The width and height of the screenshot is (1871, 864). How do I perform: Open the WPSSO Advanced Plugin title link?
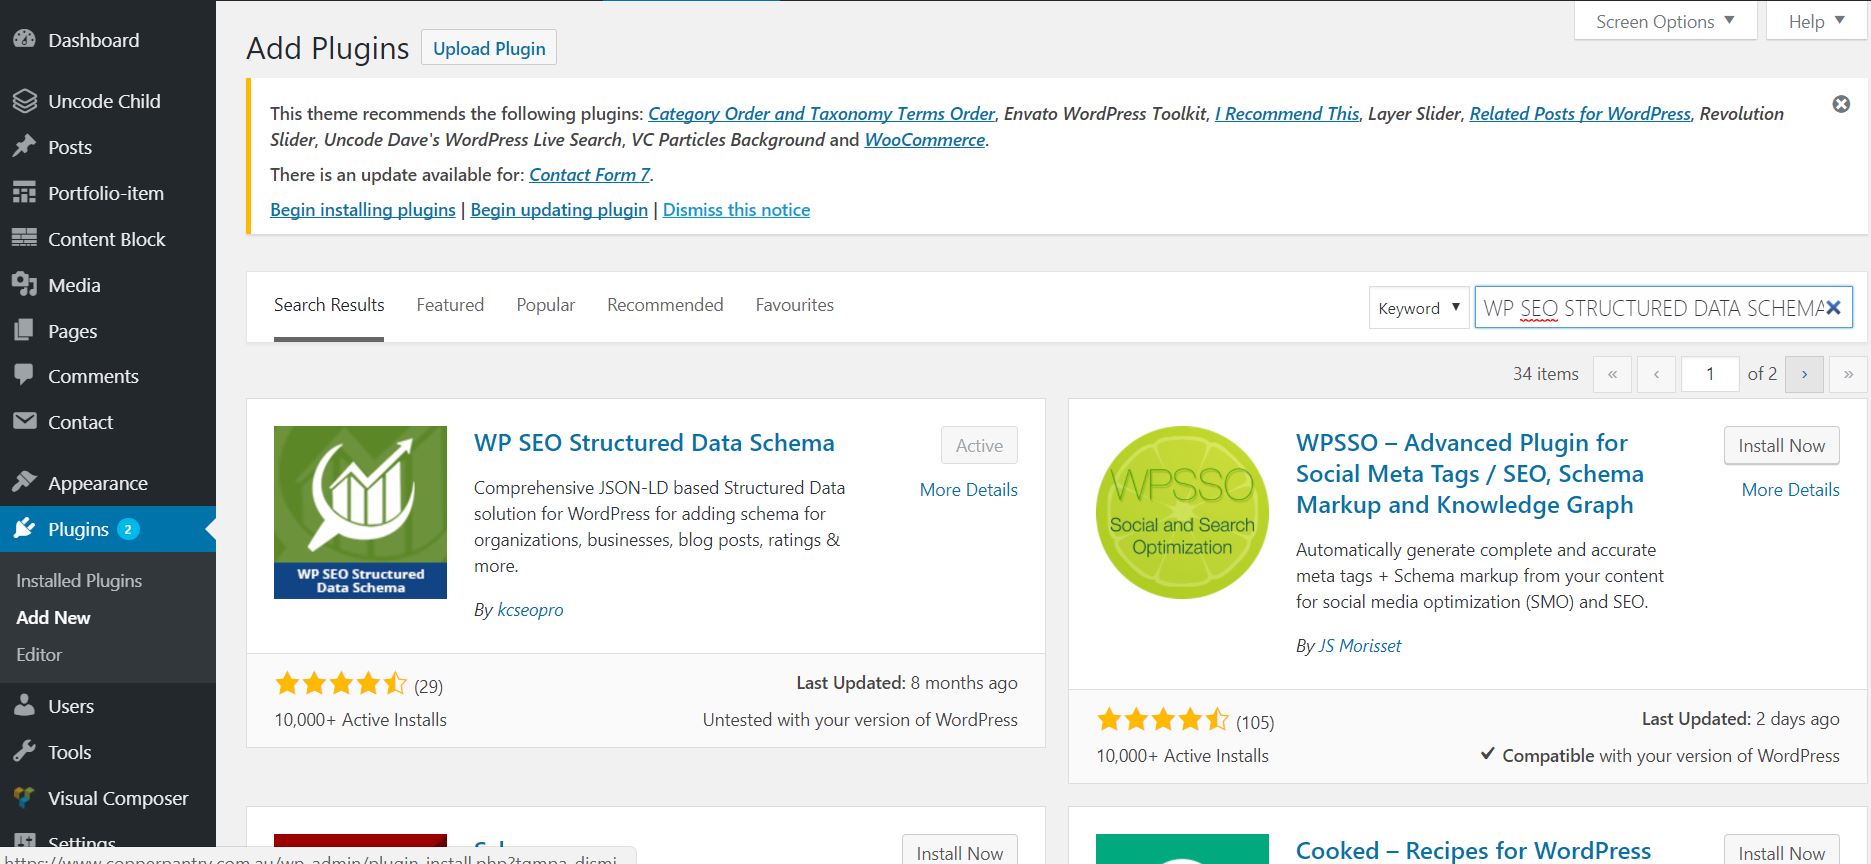pyautogui.click(x=1470, y=474)
